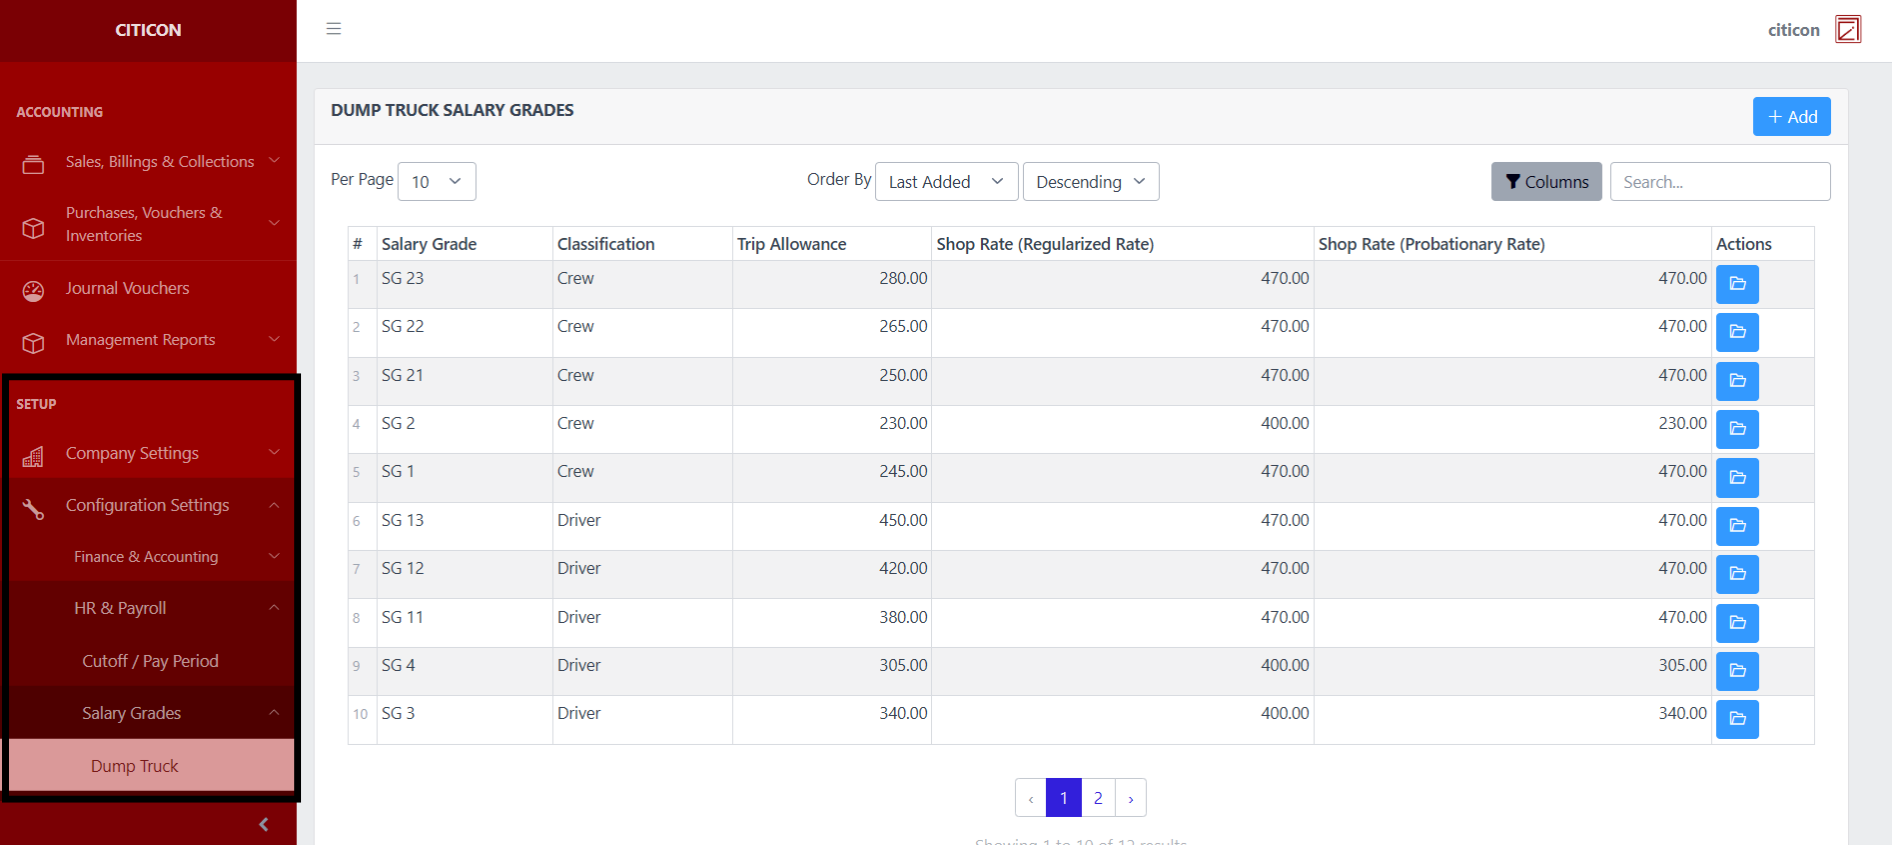
Task: Go to page 2 of results
Action: pyautogui.click(x=1098, y=798)
